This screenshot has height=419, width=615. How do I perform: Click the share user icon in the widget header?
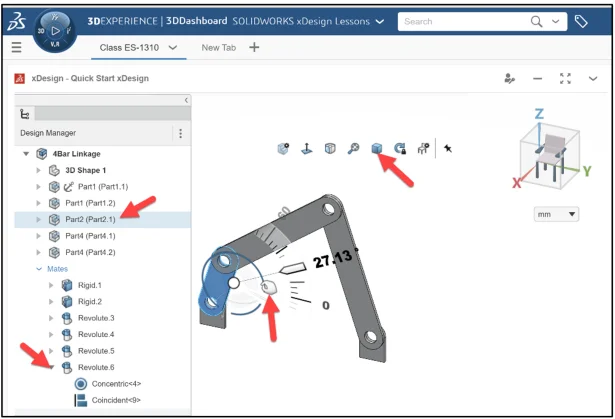tap(510, 78)
